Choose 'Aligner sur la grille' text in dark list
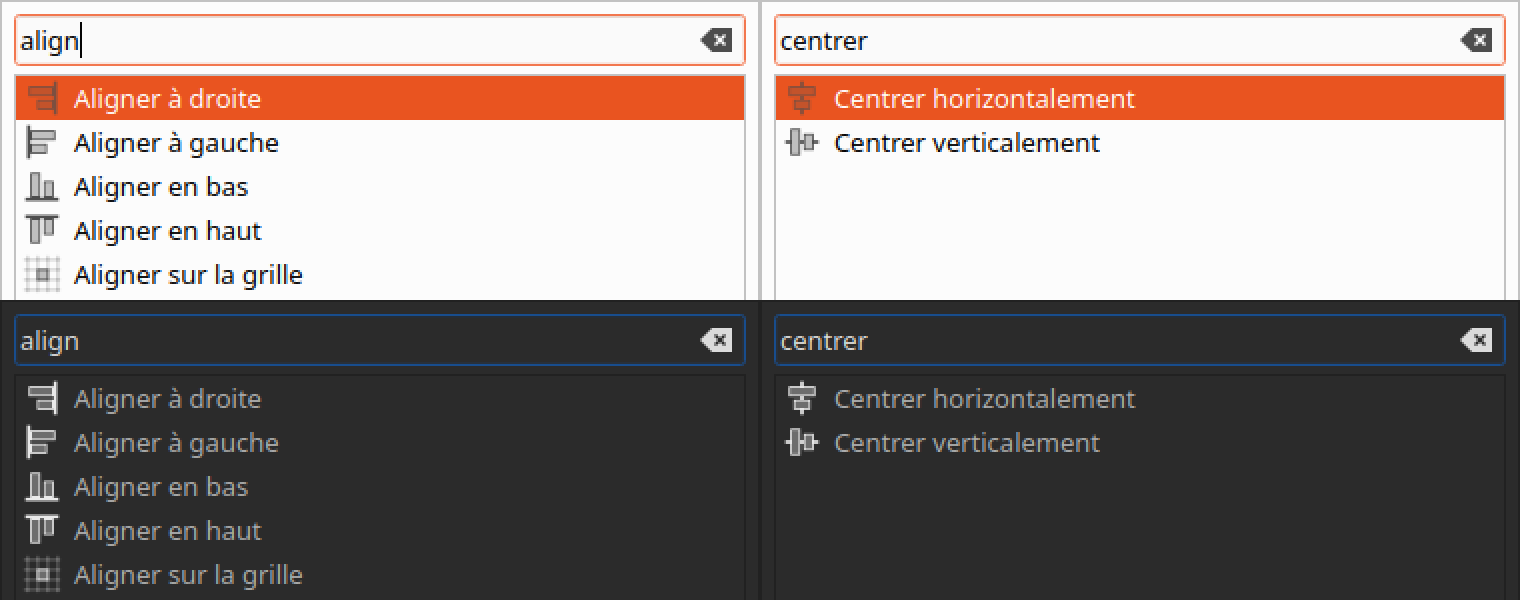Image resolution: width=1520 pixels, height=600 pixels. pos(188,575)
